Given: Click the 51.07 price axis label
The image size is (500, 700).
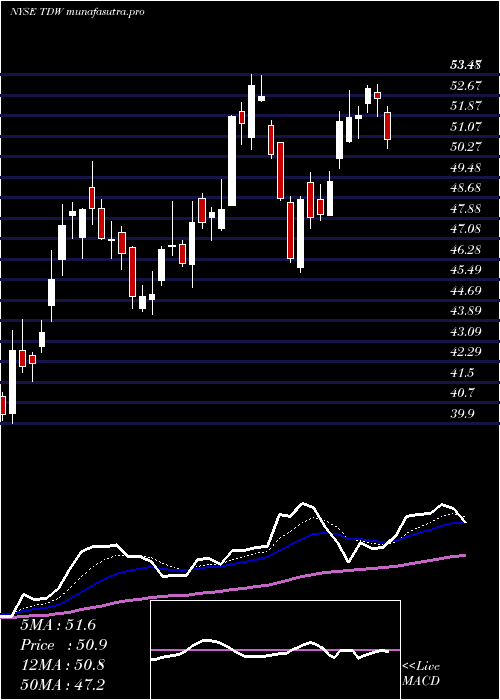Looking at the screenshot, I should tap(465, 127).
